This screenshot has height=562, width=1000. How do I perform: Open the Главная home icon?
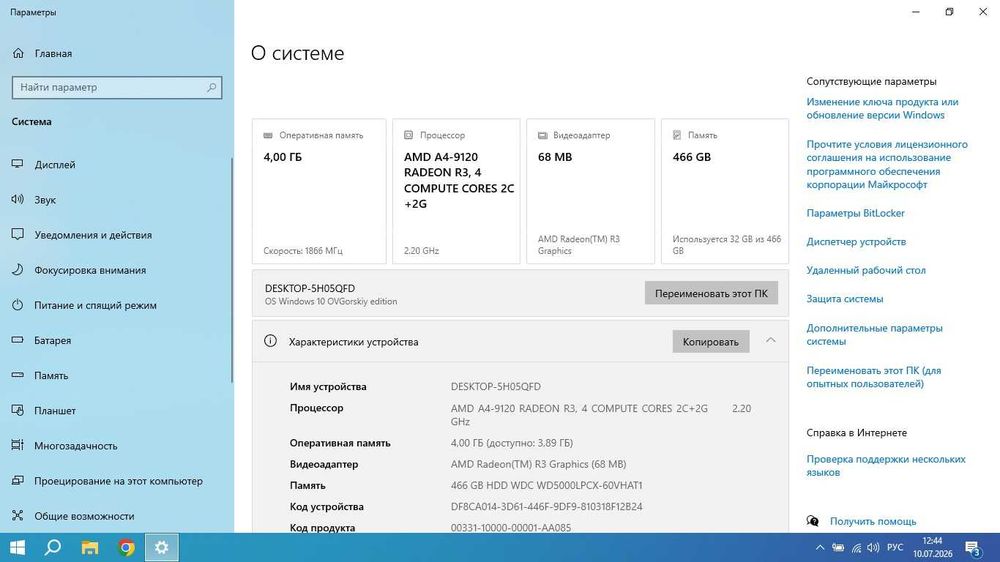(x=18, y=54)
